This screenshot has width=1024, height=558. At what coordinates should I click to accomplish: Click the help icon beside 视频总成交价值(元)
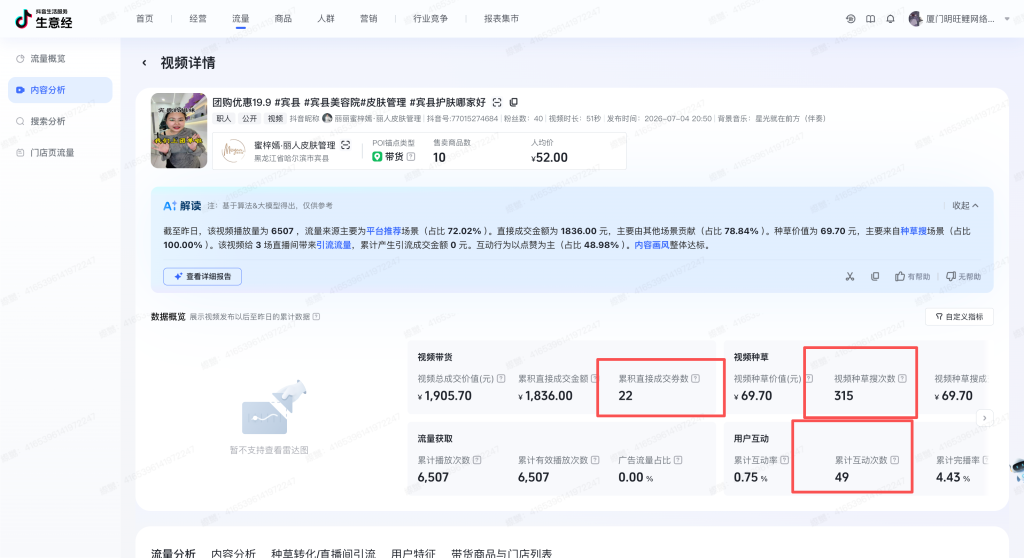[x=501, y=378]
